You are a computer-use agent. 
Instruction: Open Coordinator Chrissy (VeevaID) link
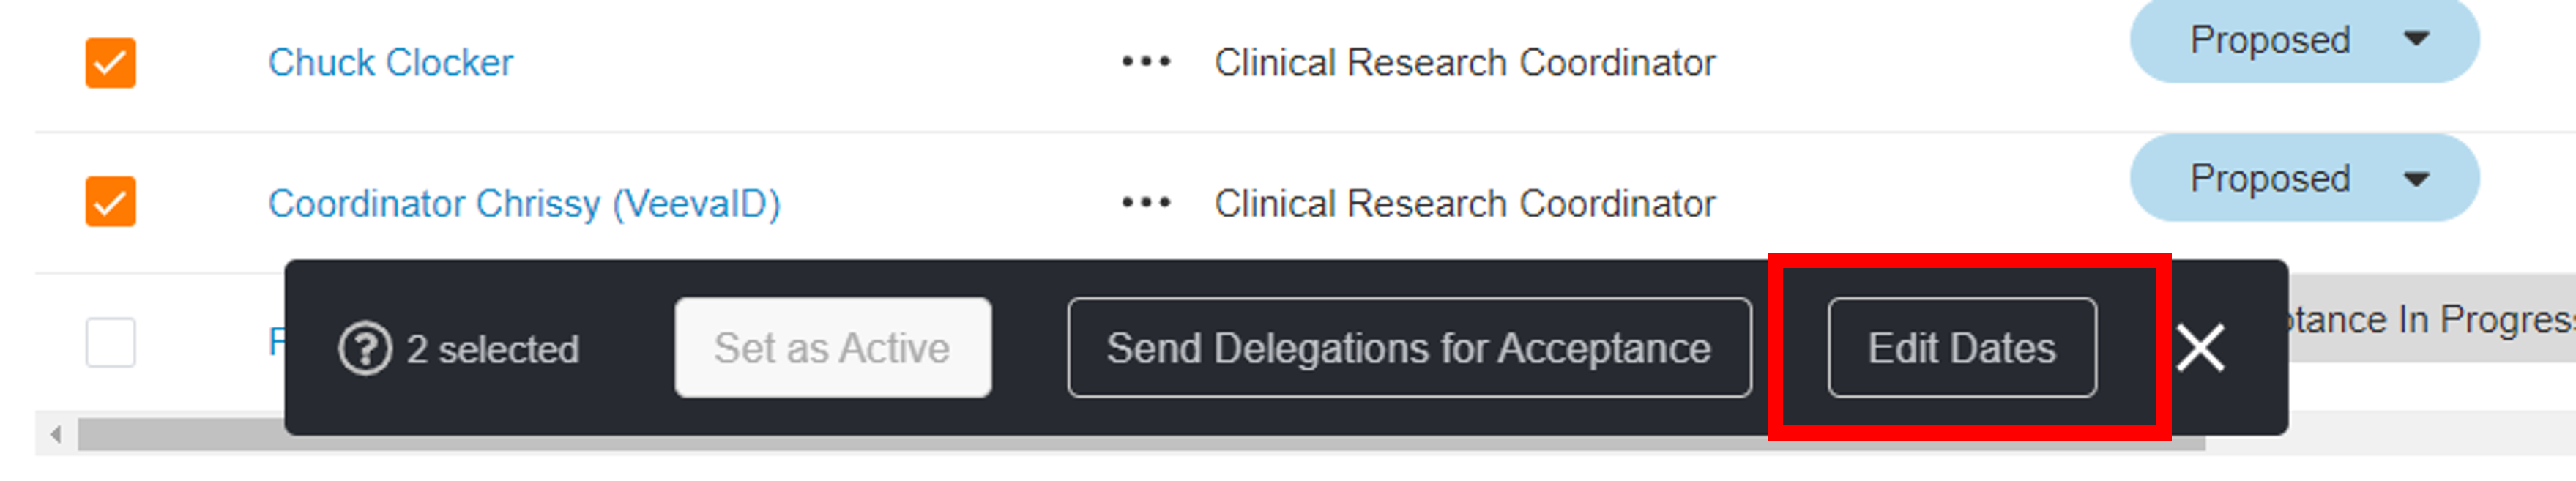click(523, 204)
